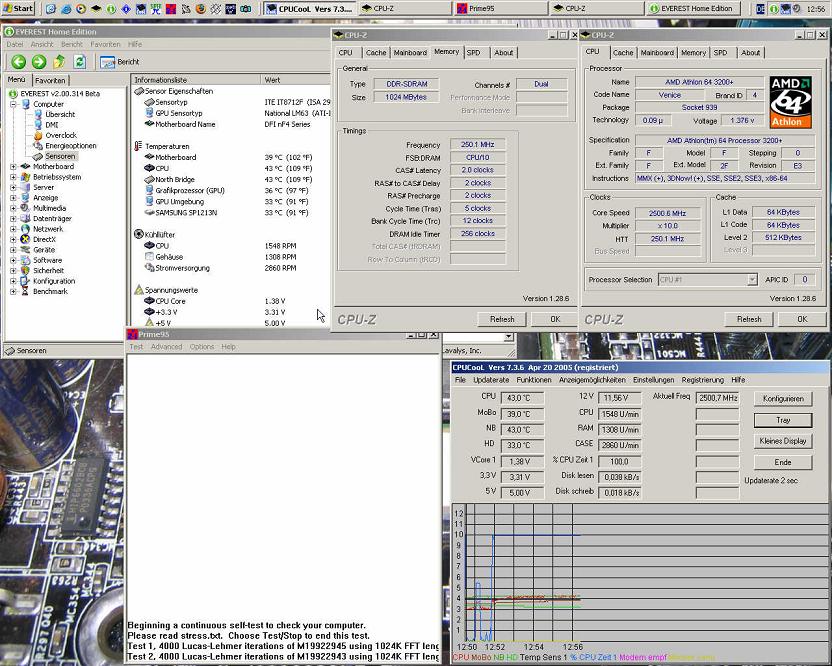The image size is (832, 666).
Task: Click the Ende button in CPUCooL
Action: click(783, 462)
